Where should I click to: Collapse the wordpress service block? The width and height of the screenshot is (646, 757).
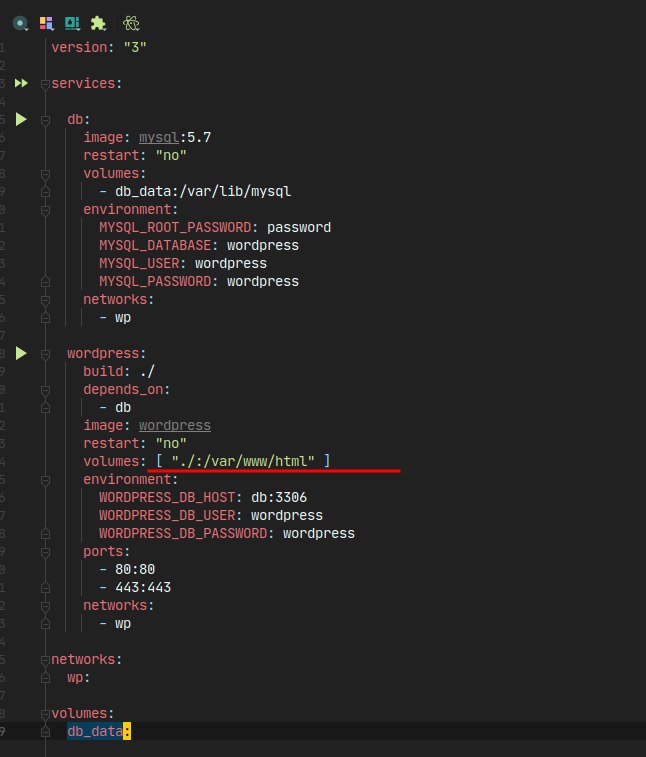click(45, 354)
